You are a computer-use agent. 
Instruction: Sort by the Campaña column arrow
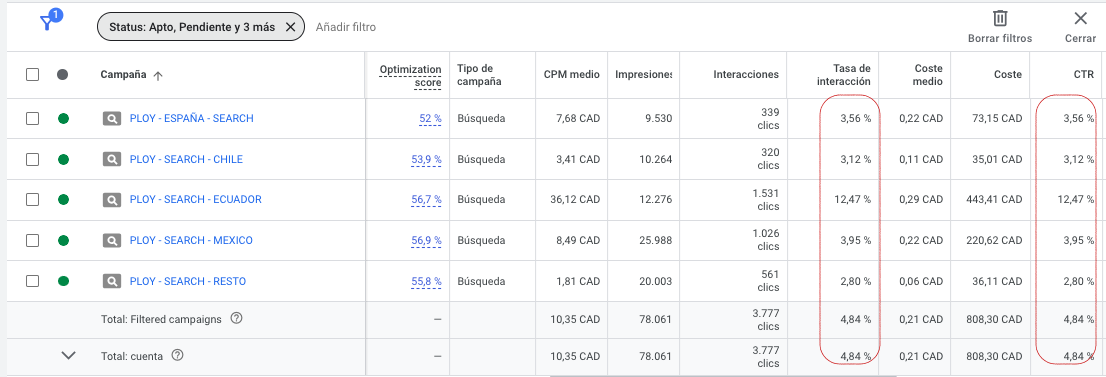click(158, 75)
